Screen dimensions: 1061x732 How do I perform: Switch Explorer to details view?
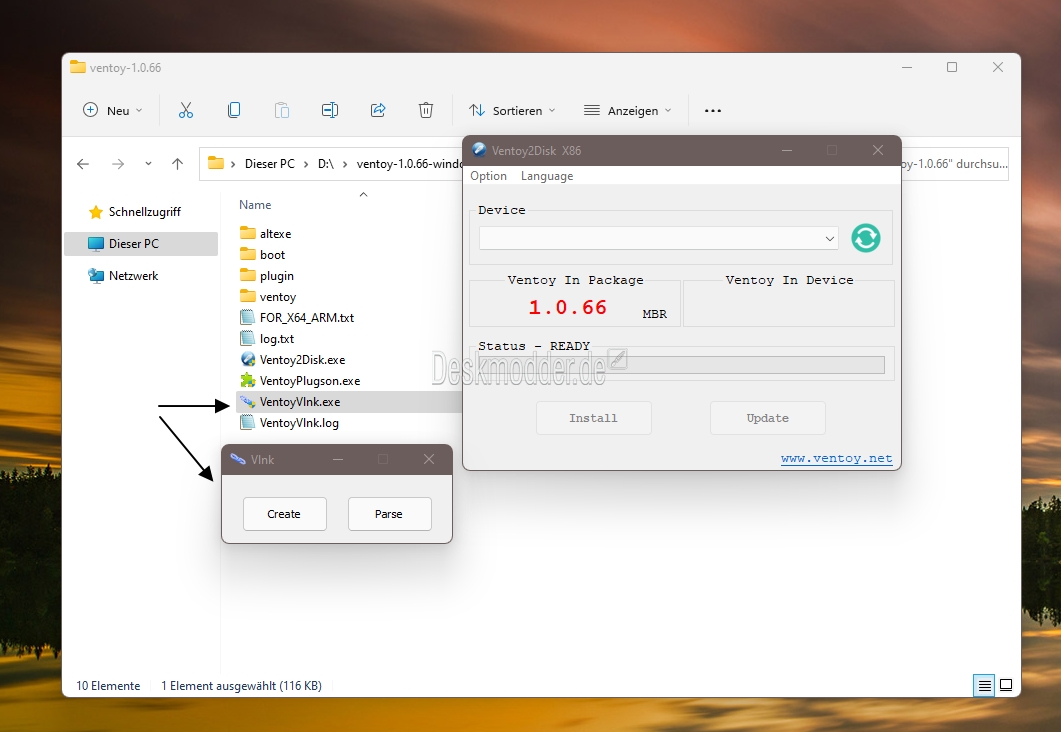(x=985, y=685)
